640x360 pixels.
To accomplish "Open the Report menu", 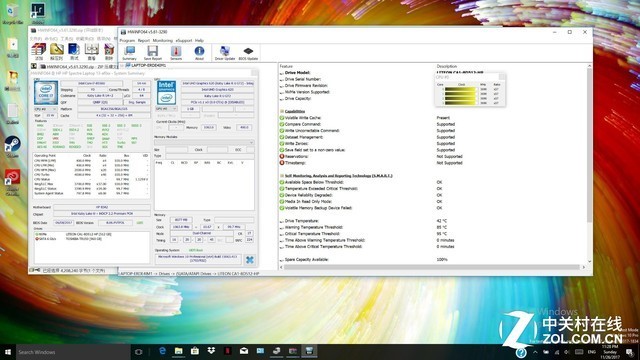I will (144, 40).
